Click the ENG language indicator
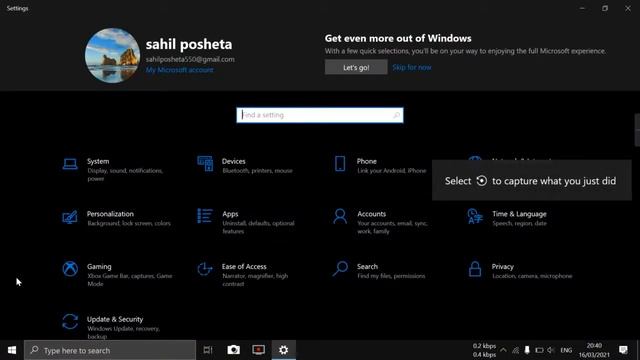 pyautogui.click(x=566, y=350)
